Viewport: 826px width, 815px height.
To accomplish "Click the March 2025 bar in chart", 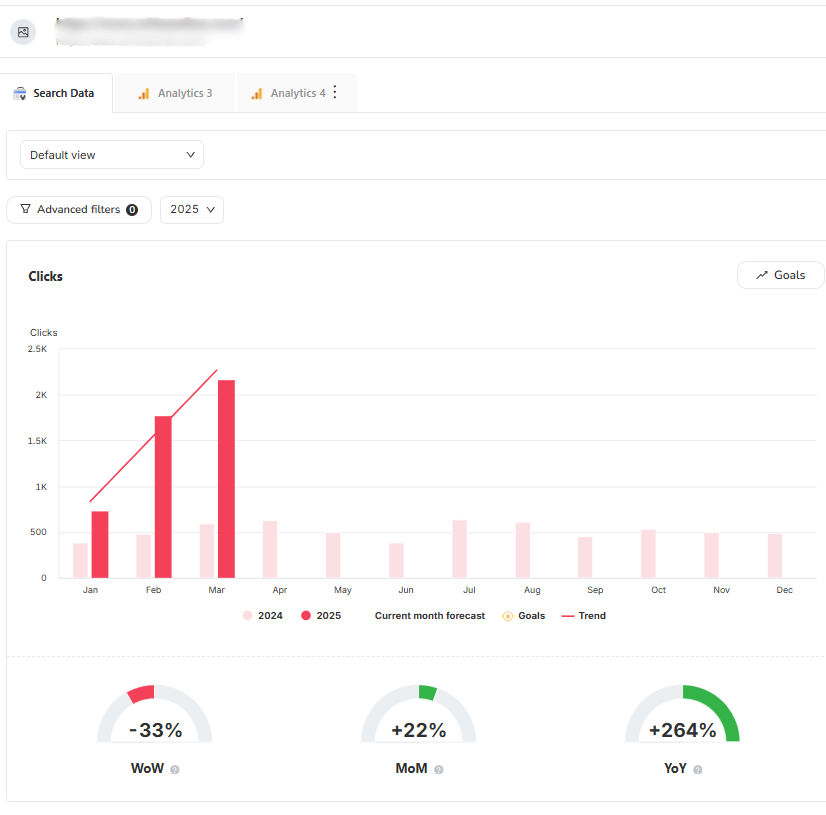I will pyautogui.click(x=226, y=478).
